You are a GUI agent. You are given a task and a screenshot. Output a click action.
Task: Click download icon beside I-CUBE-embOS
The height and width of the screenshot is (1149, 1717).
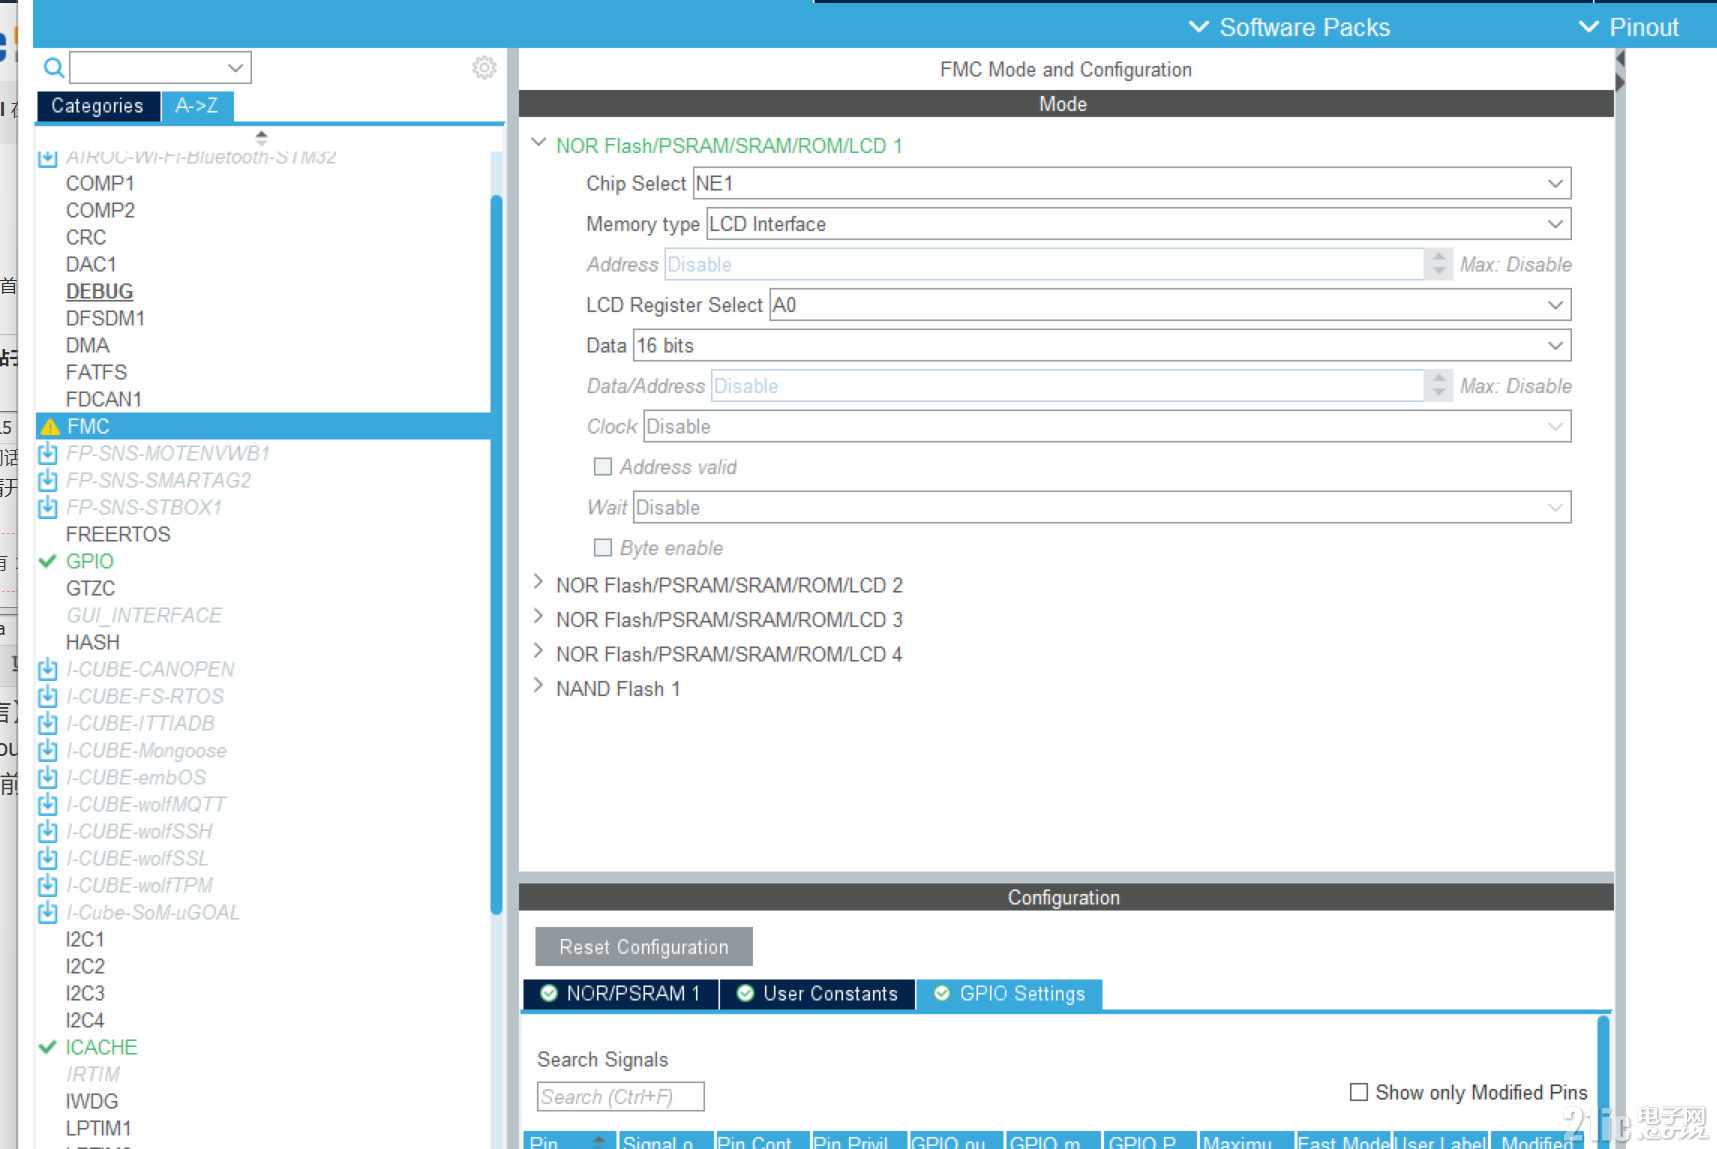click(48, 778)
